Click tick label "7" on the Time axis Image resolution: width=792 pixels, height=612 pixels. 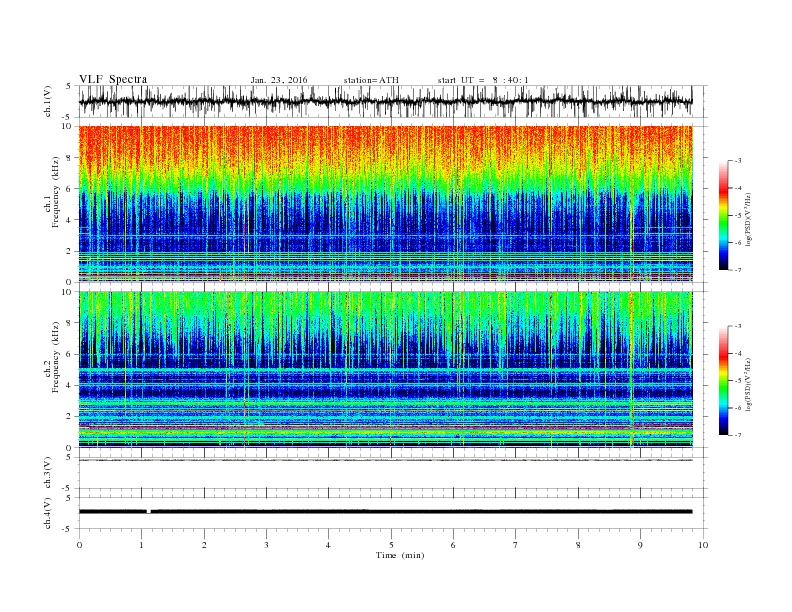coord(516,545)
